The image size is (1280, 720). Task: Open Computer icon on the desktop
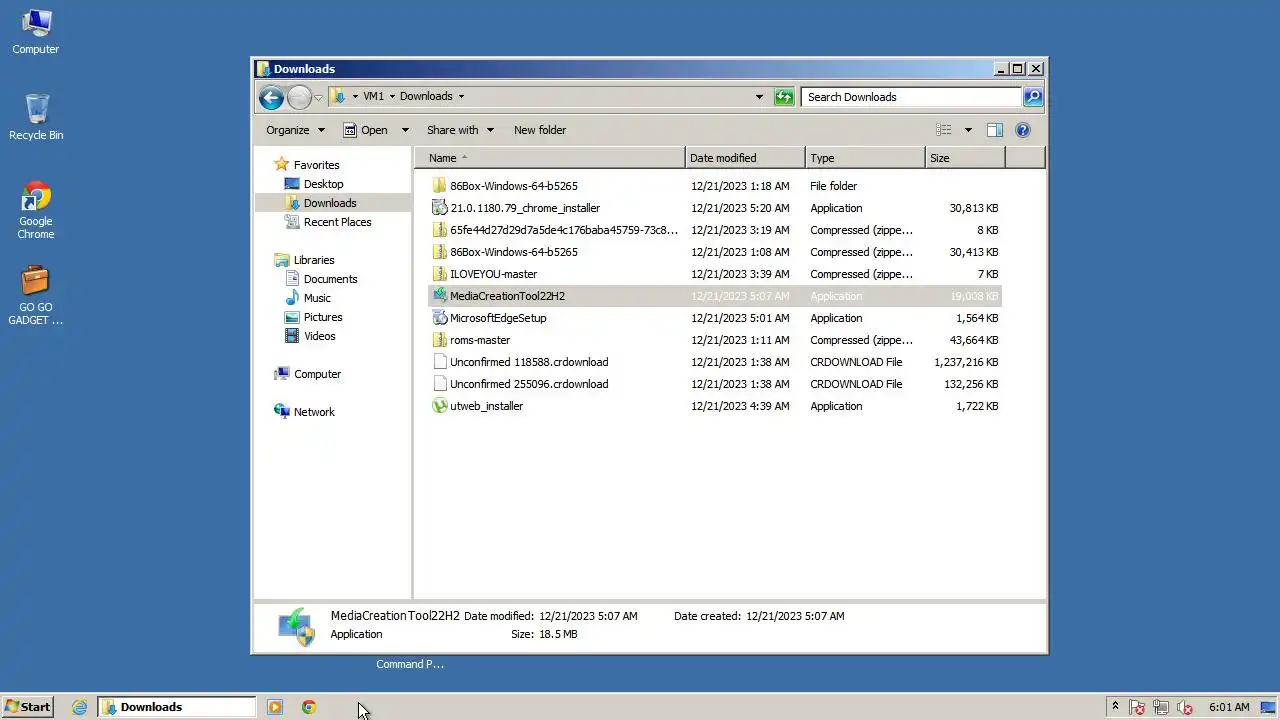(36, 32)
